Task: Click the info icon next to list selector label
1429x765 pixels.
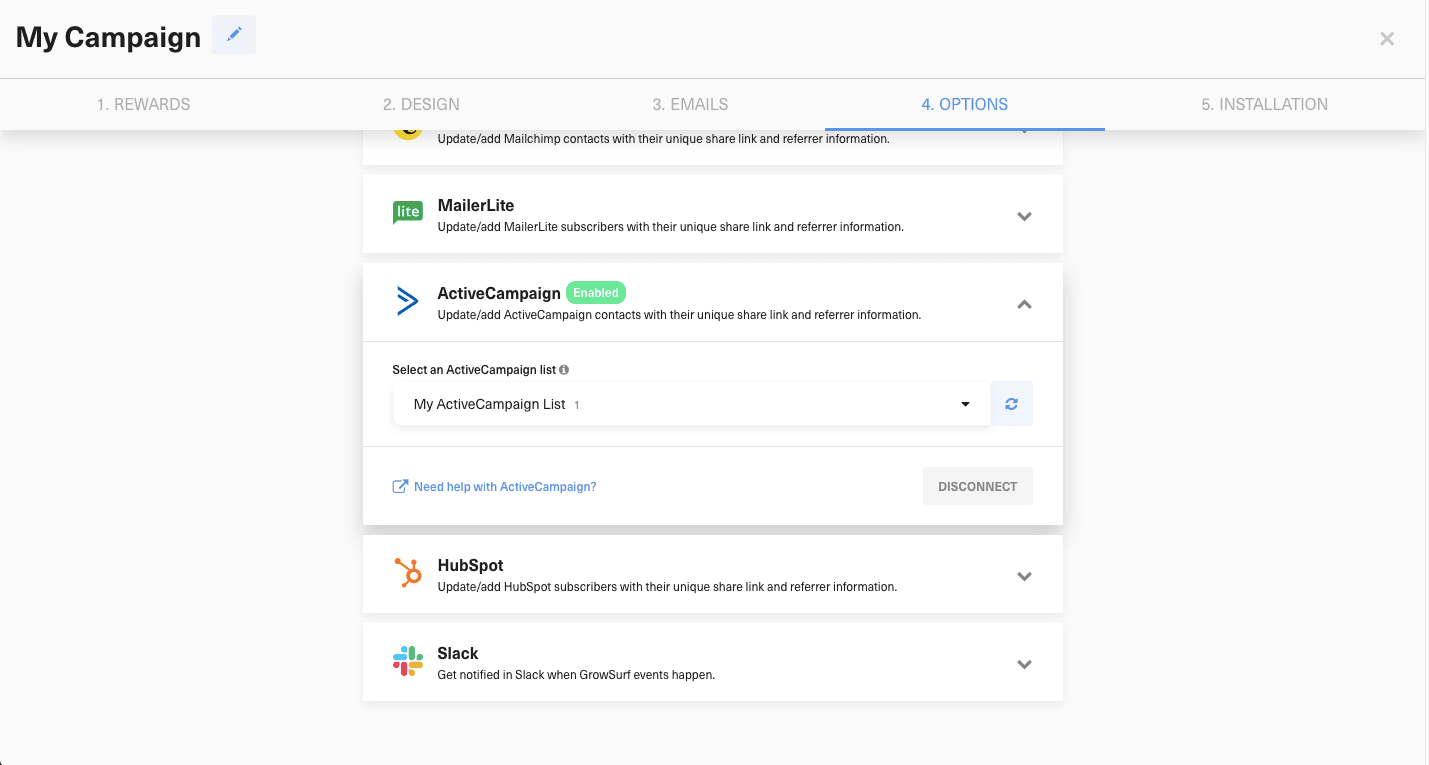Action: pyautogui.click(x=563, y=369)
